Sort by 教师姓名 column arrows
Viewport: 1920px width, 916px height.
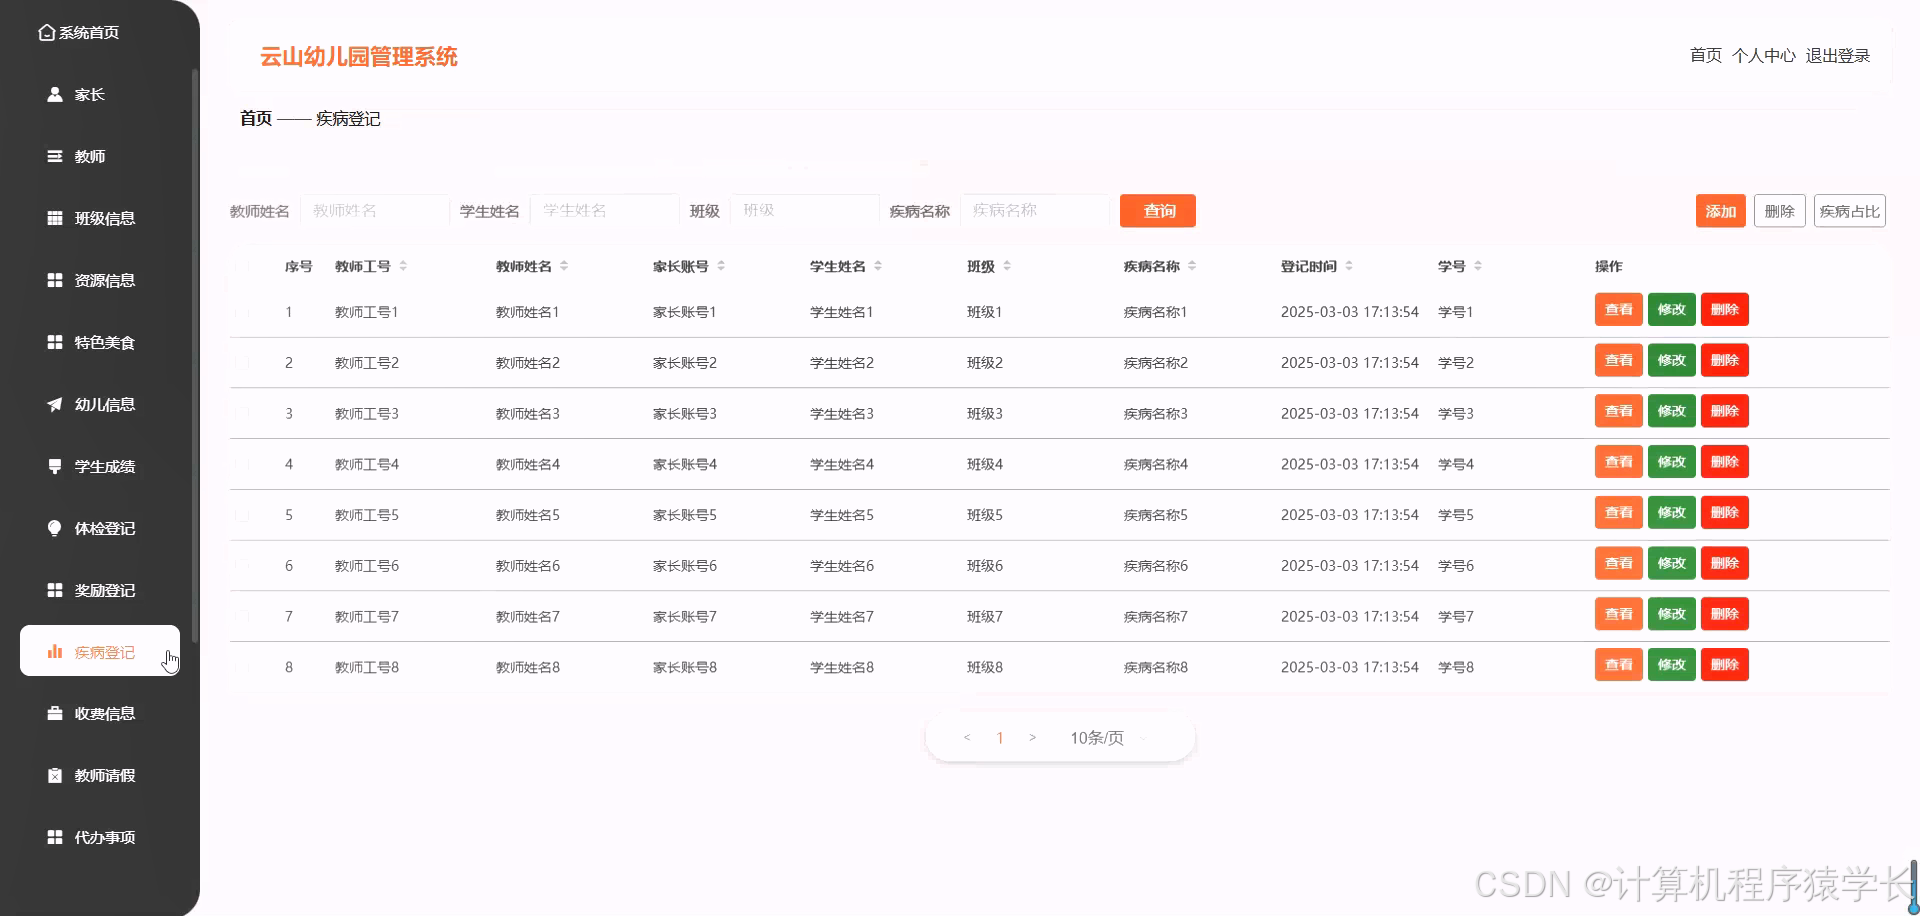tap(564, 266)
